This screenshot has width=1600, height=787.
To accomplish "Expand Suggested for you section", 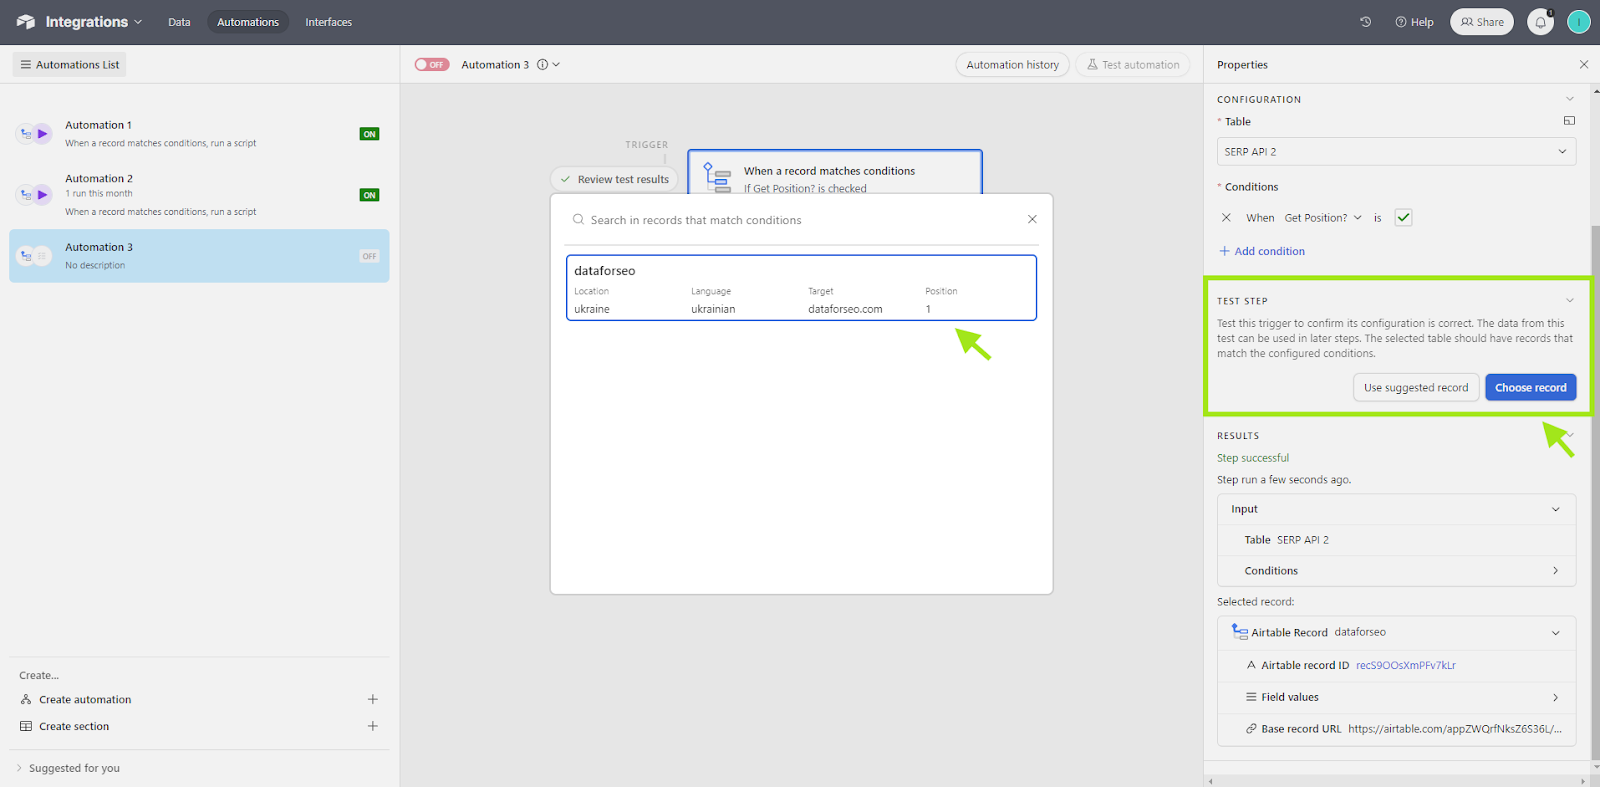I will (x=68, y=768).
